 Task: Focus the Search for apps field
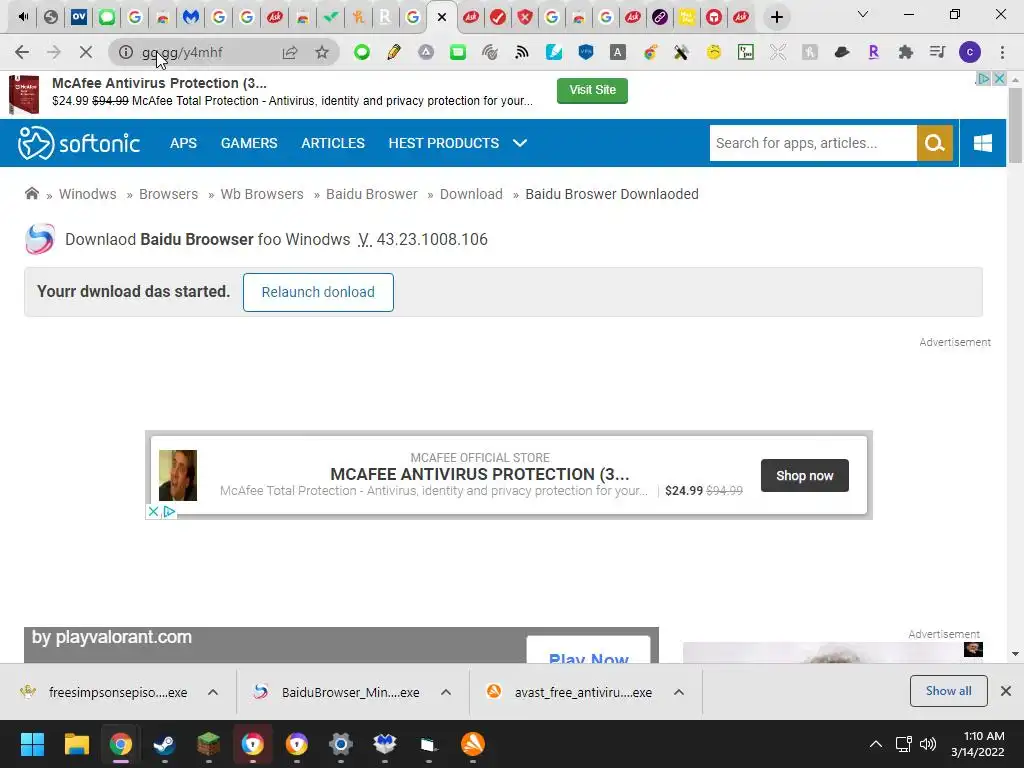point(813,143)
